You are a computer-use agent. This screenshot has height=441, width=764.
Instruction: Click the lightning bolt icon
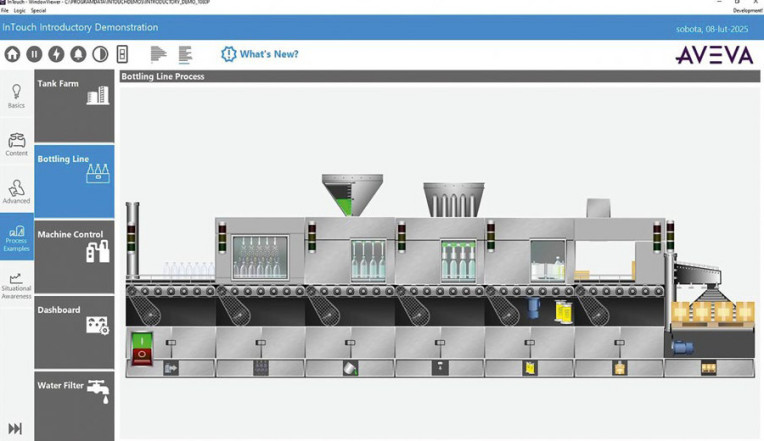[x=56, y=54]
